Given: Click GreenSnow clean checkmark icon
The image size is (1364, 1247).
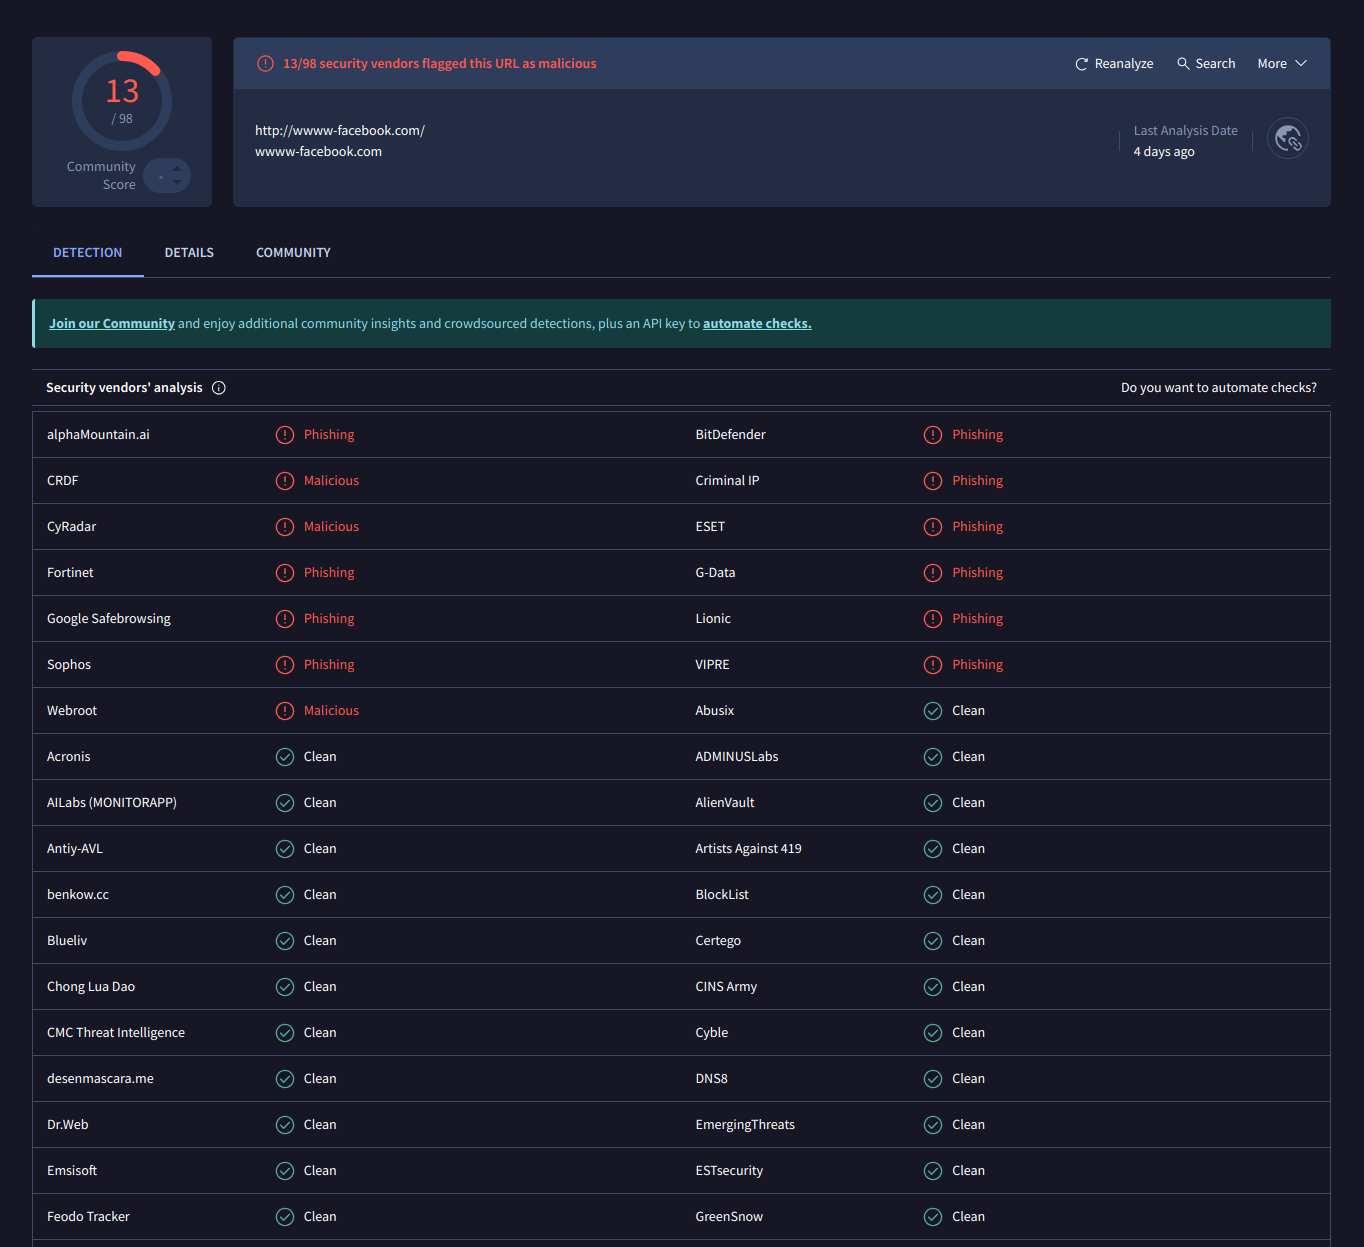Looking at the screenshot, I should coord(933,1217).
